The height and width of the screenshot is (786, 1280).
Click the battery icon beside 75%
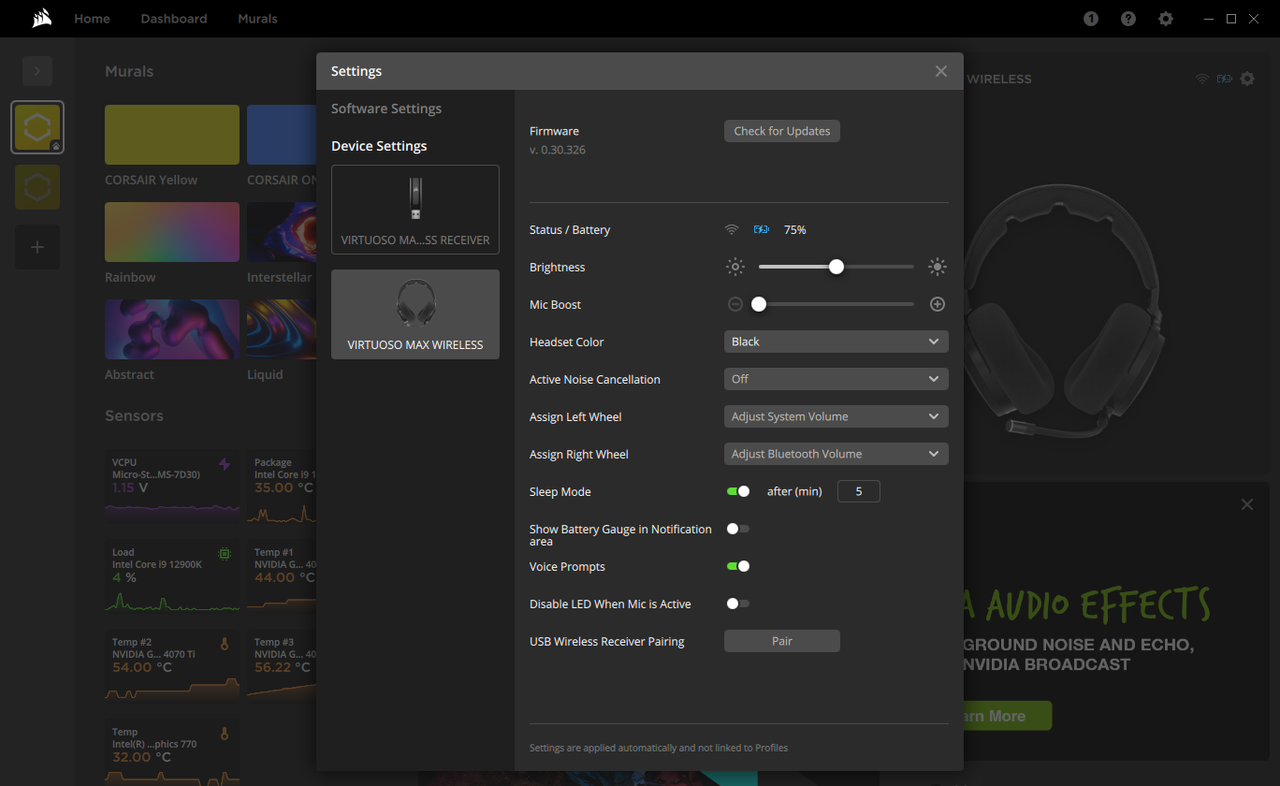pos(762,230)
